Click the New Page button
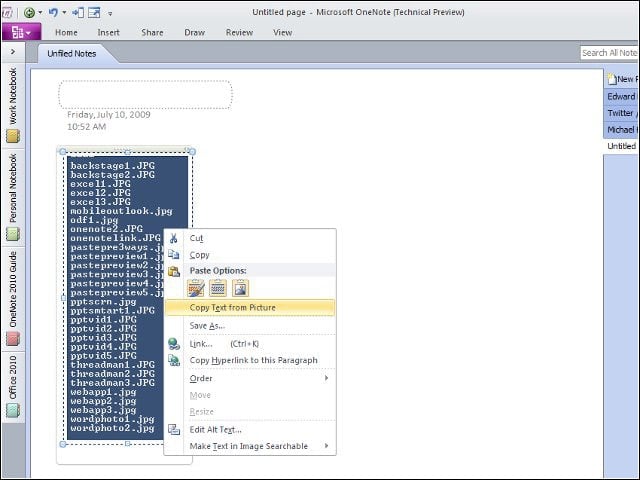Screen dimensions: 640x480 click(x=621, y=79)
